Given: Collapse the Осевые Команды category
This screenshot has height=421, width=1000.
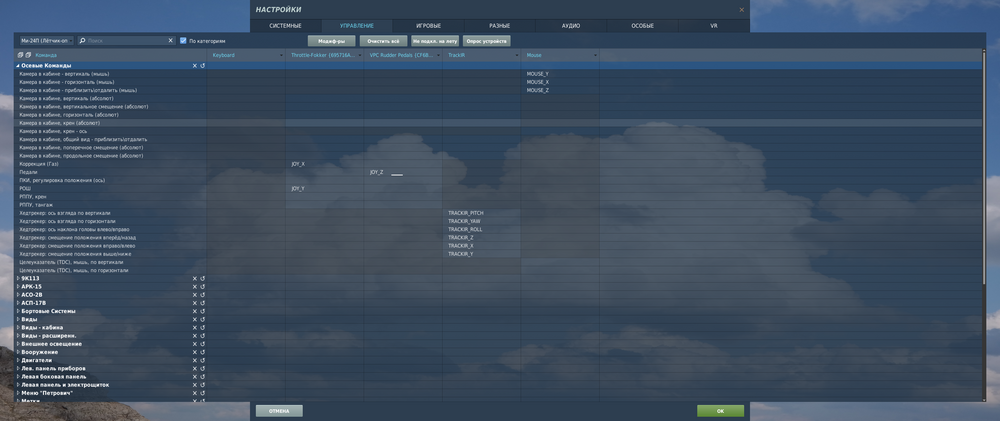Looking at the screenshot, I should coord(18,66).
